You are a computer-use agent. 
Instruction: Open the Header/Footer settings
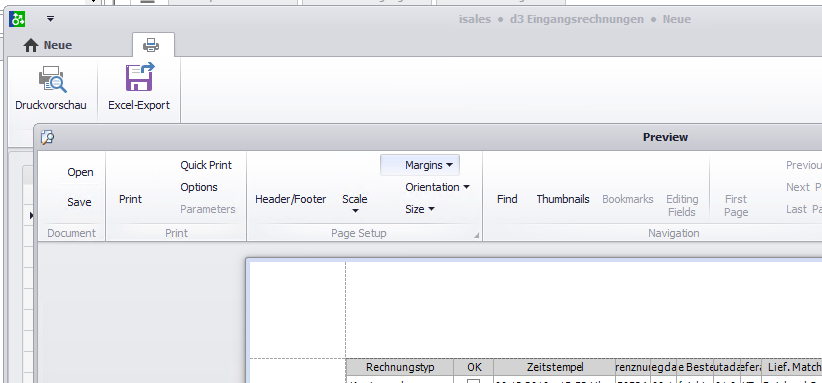pos(290,199)
